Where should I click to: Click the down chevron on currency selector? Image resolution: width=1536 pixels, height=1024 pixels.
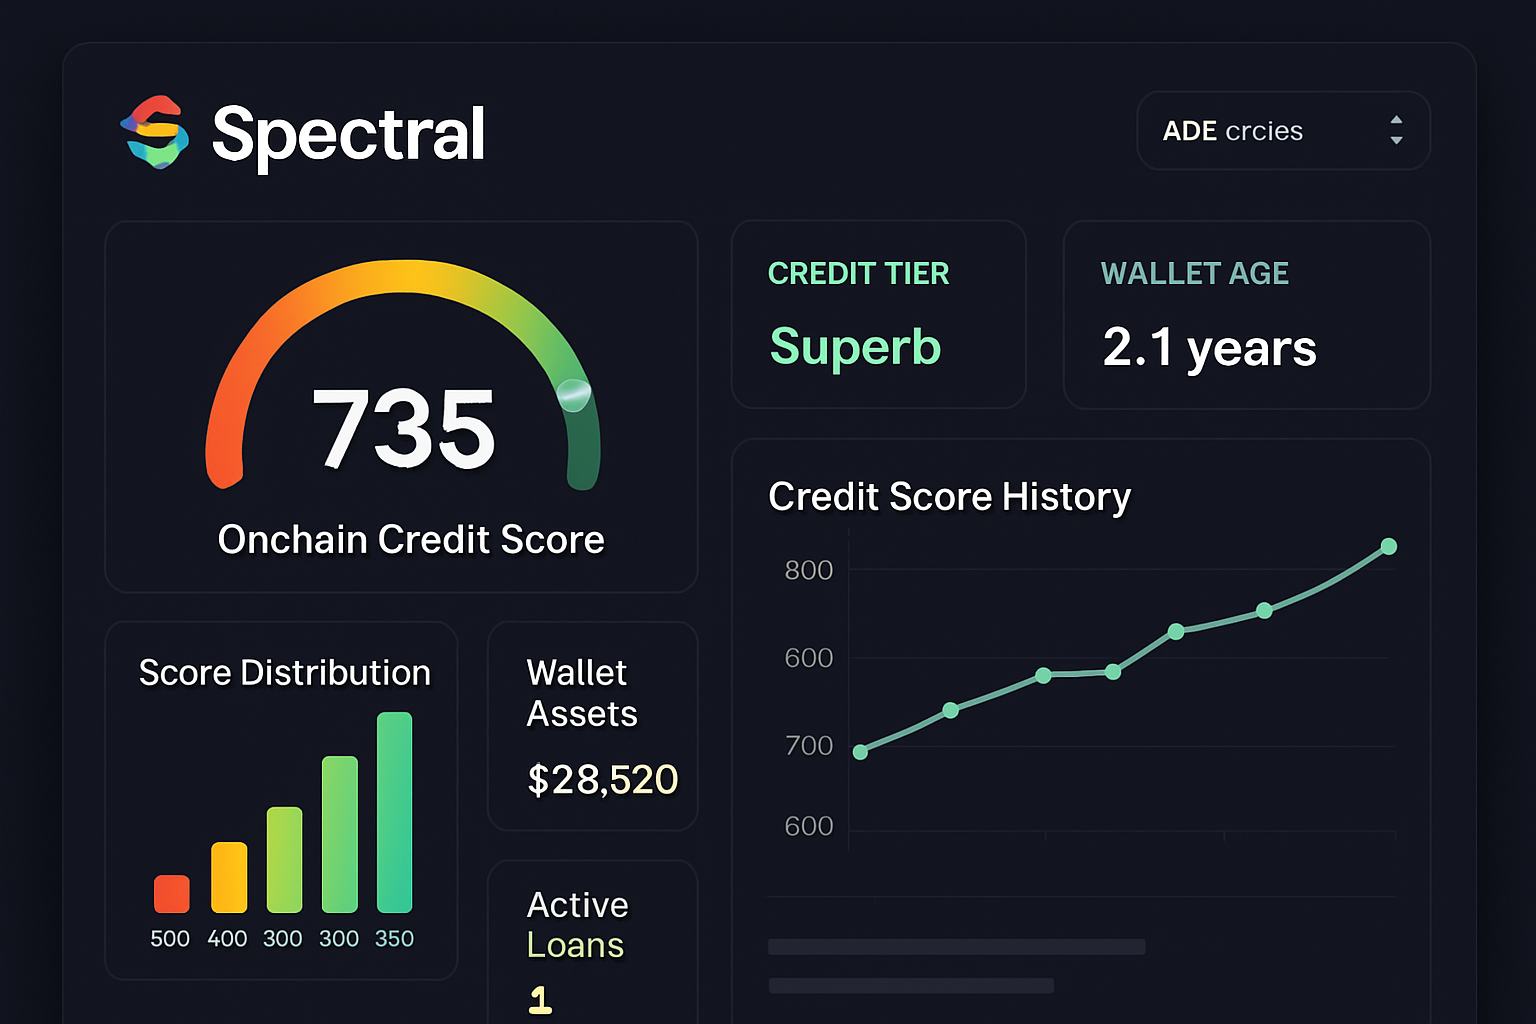click(1397, 141)
